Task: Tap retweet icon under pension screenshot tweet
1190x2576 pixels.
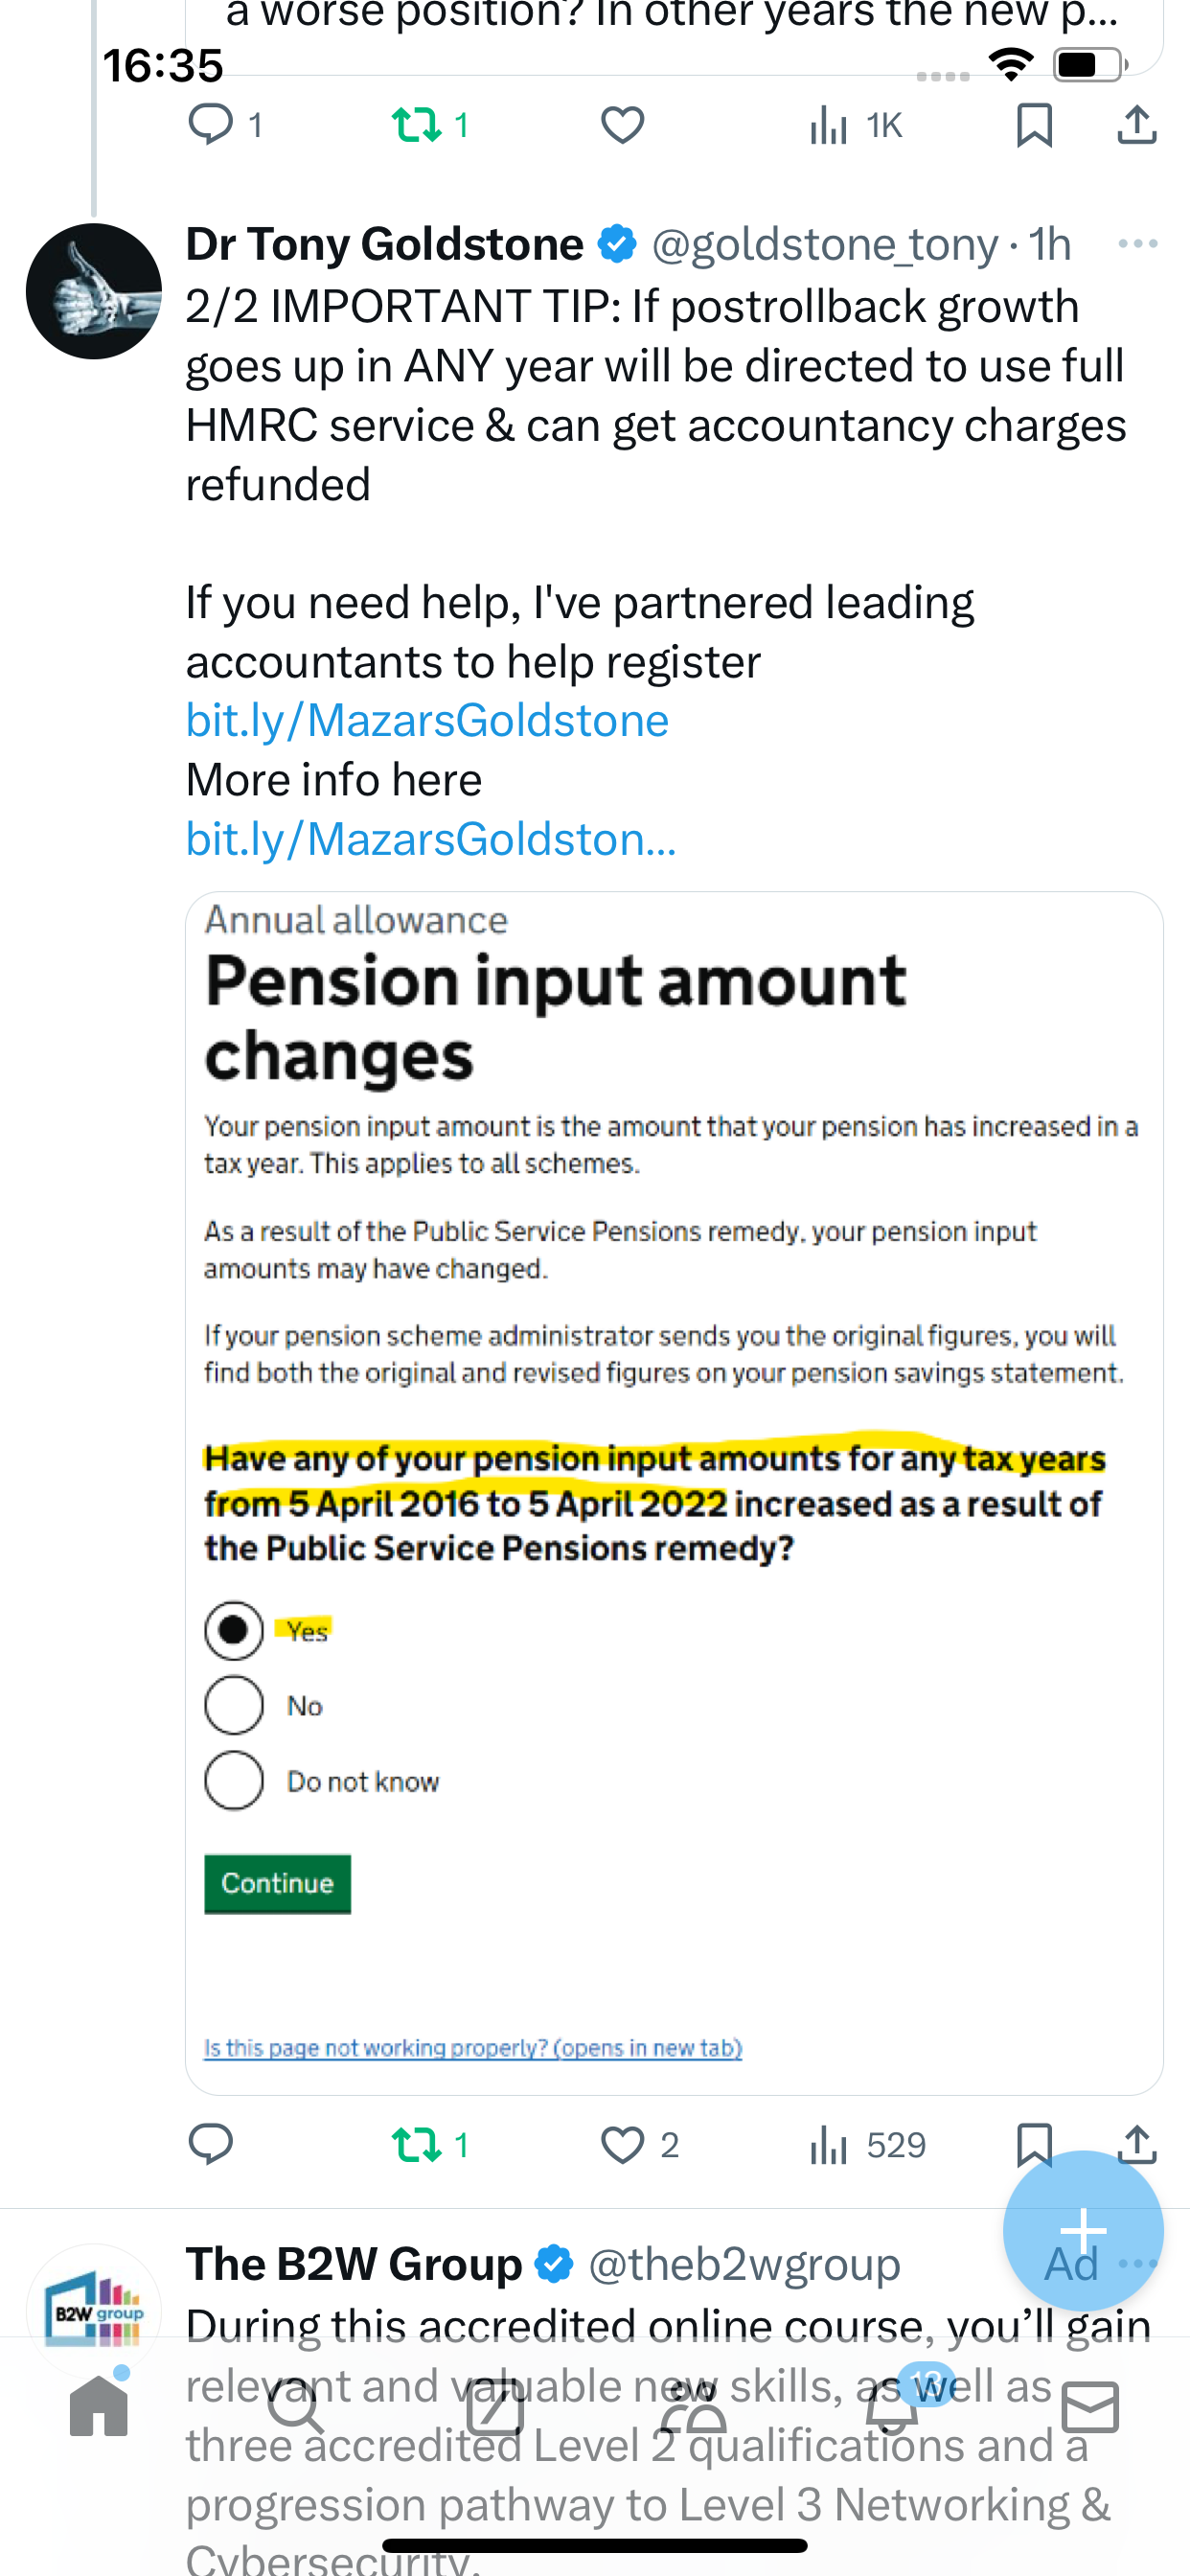Action: pyautogui.click(x=429, y=2145)
